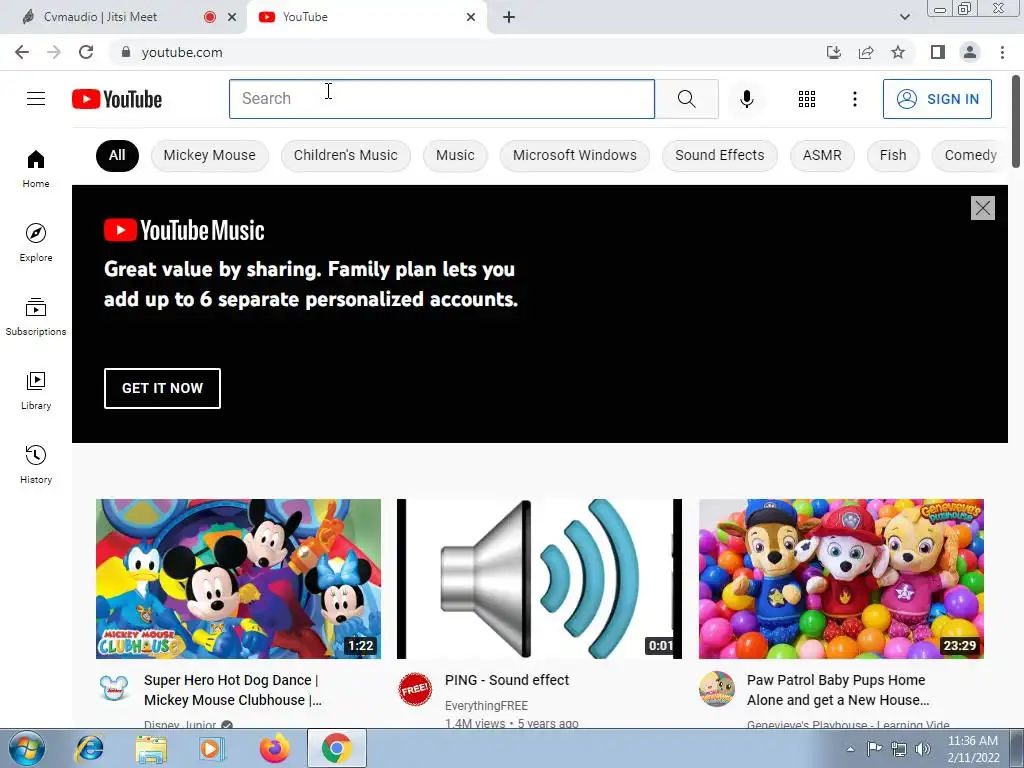Click the install app icon in address bar
This screenshot has width=1024, height=768.
(x=833, y=52)
